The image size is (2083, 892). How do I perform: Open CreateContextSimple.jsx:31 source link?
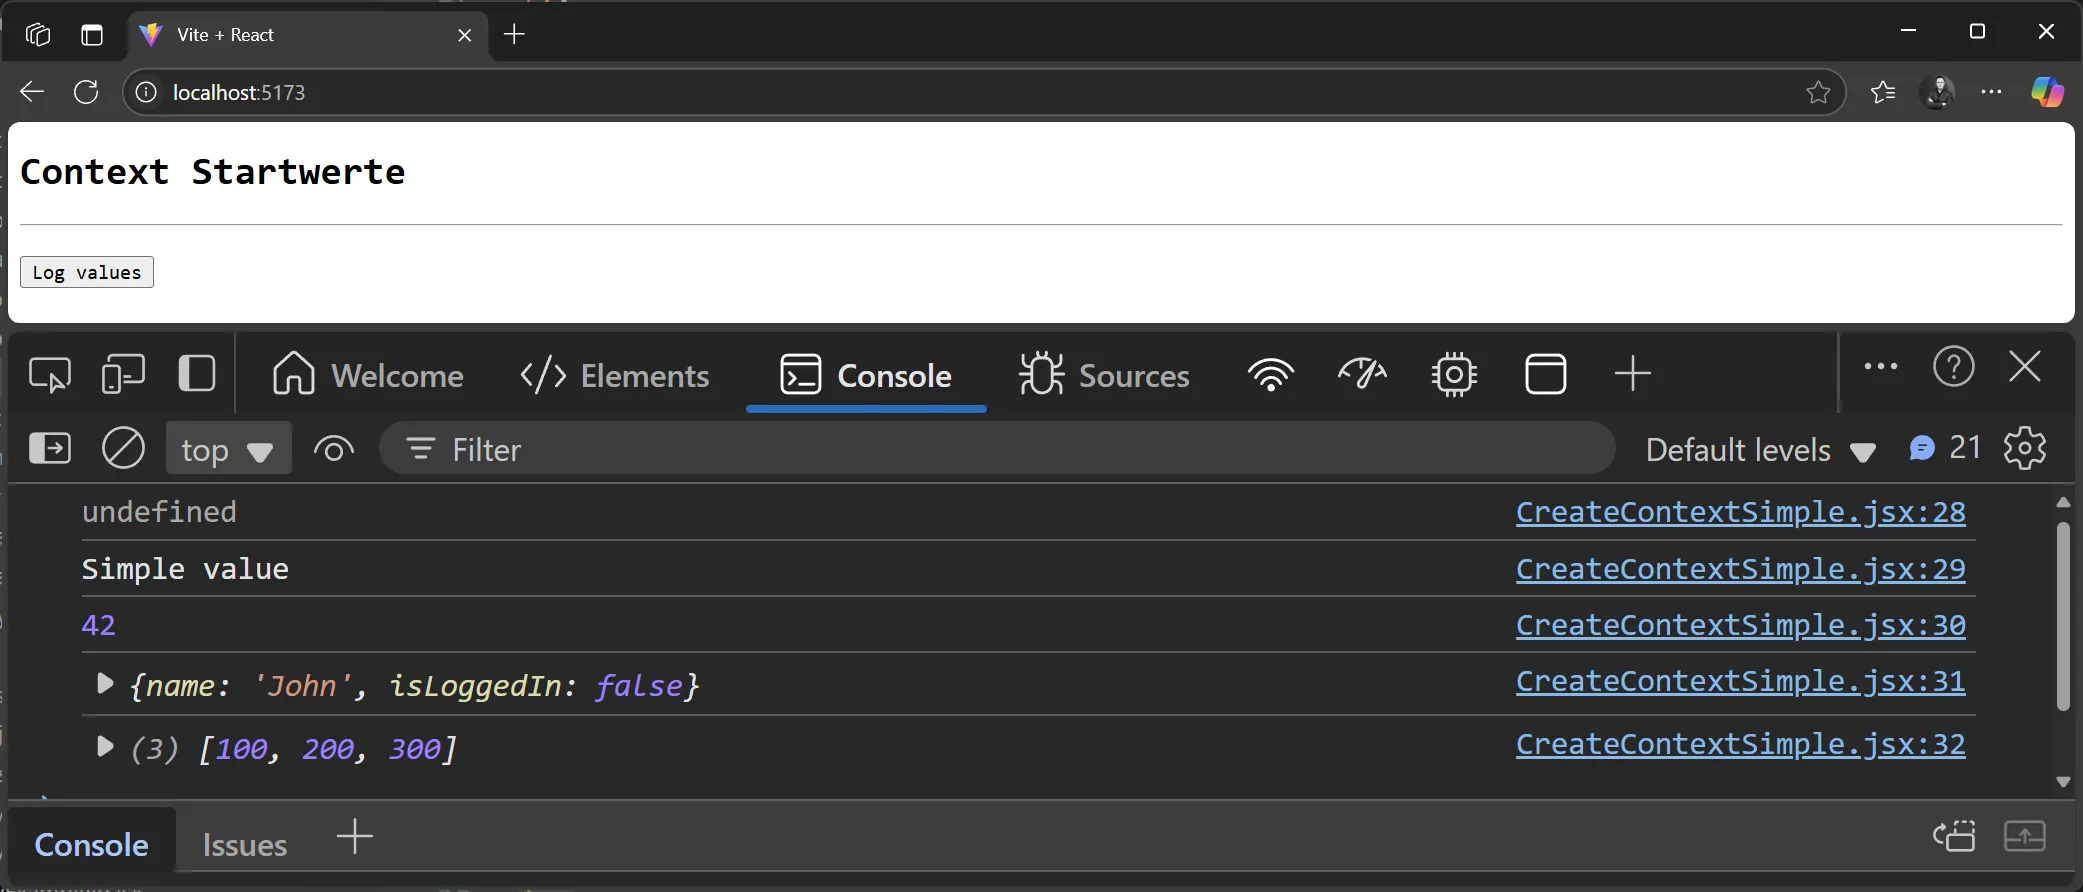(1740, 681)
